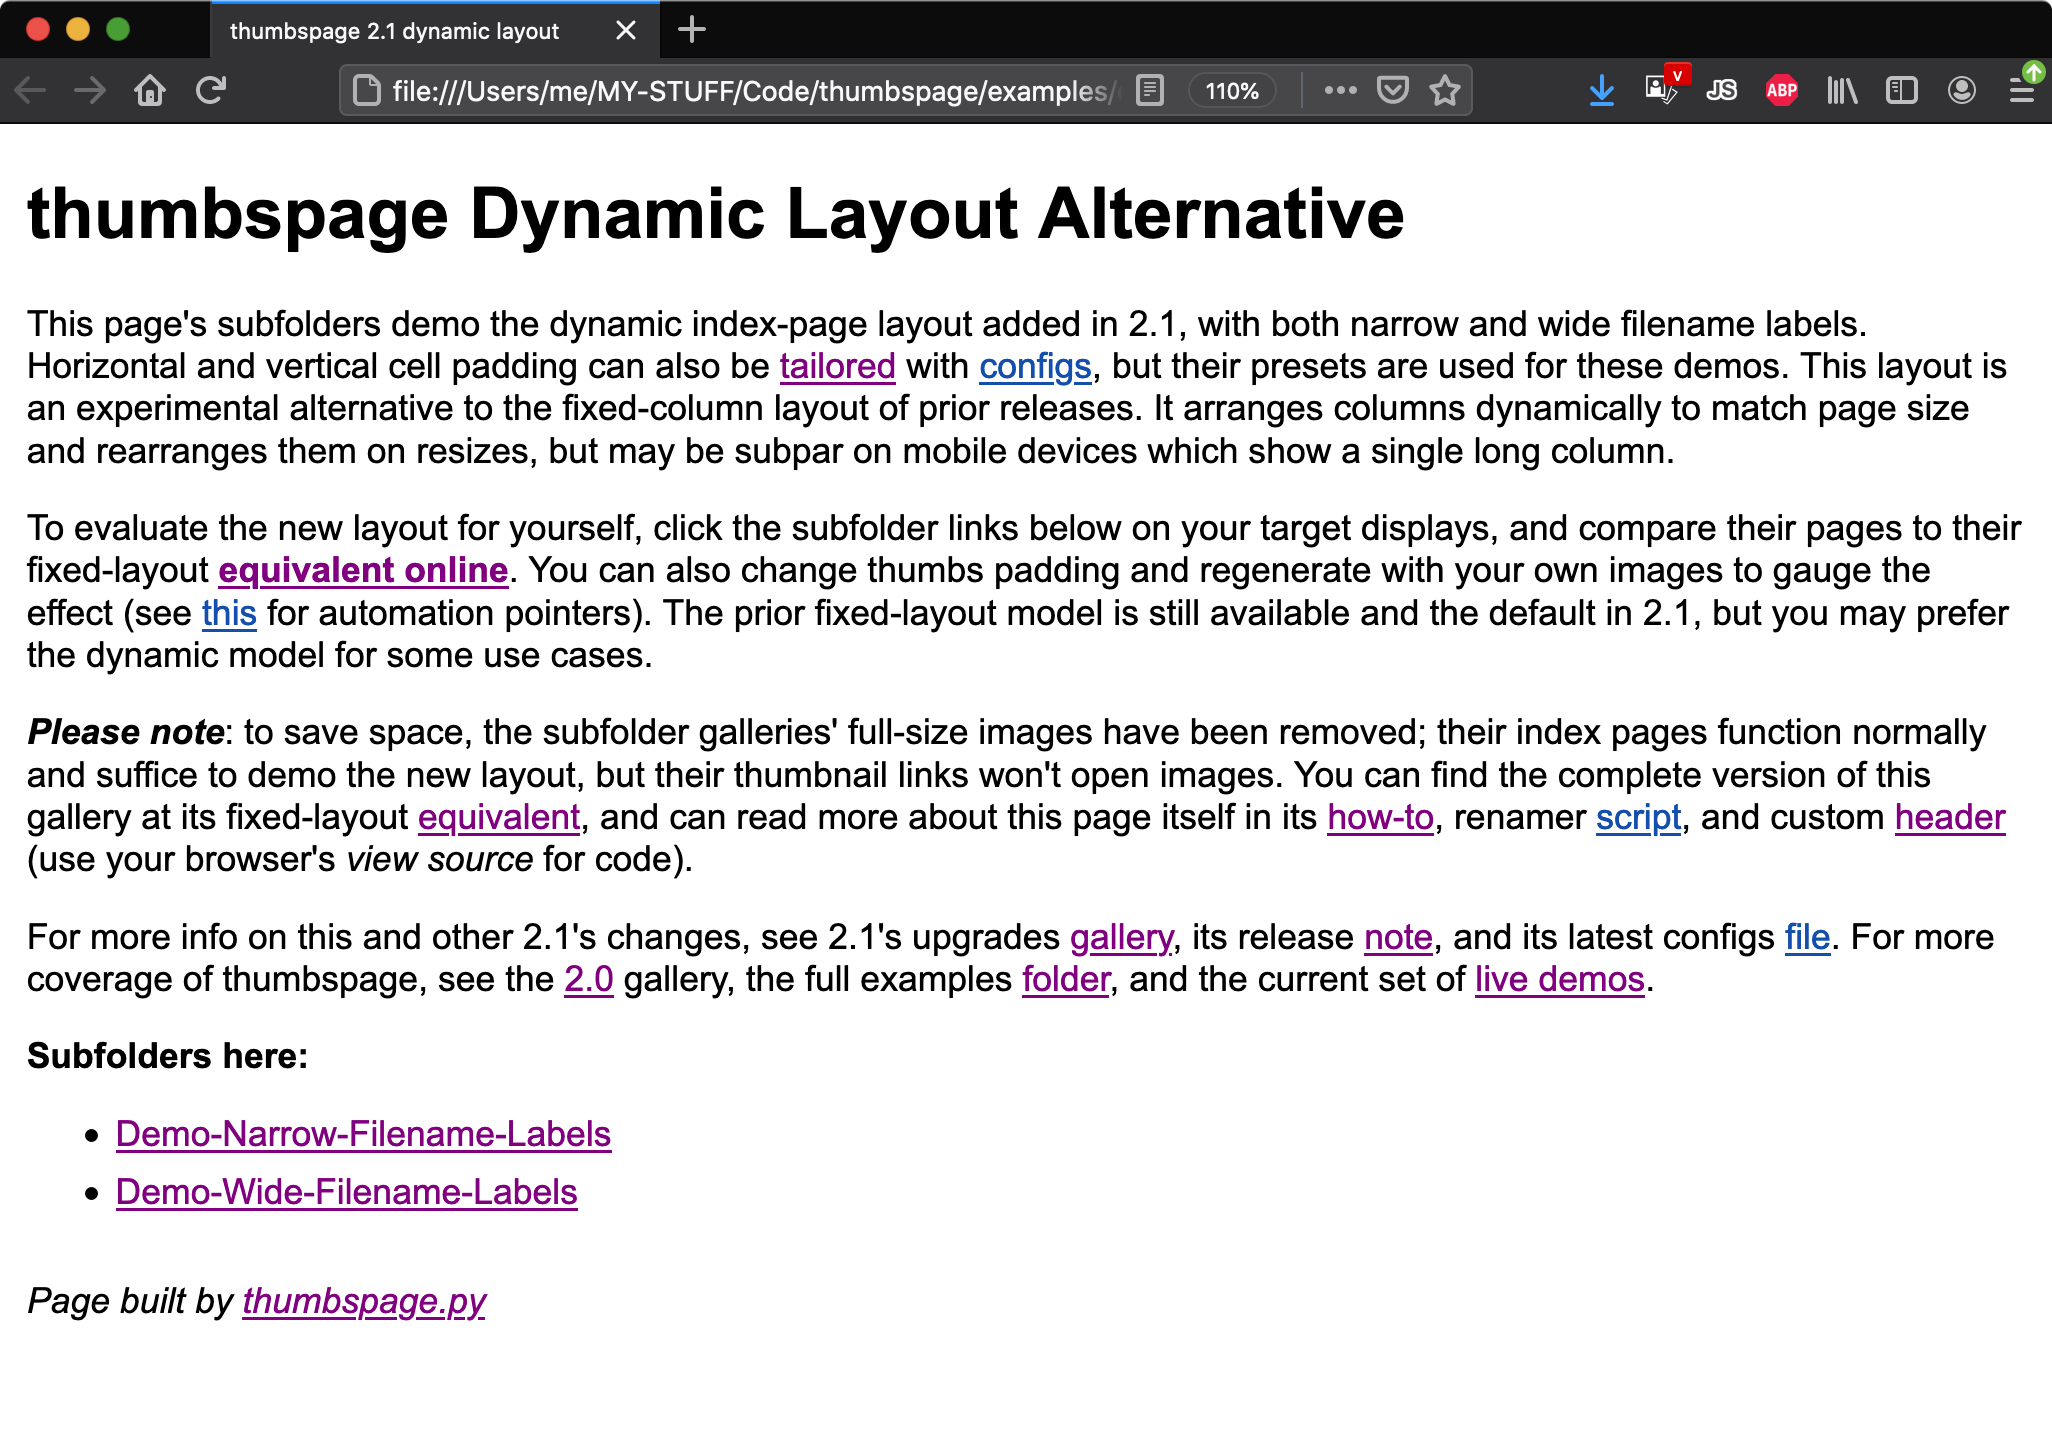Open the Firefox hamburger menu
This screenshot has height=1450, width=2052.
click(x=2021, y=91)
